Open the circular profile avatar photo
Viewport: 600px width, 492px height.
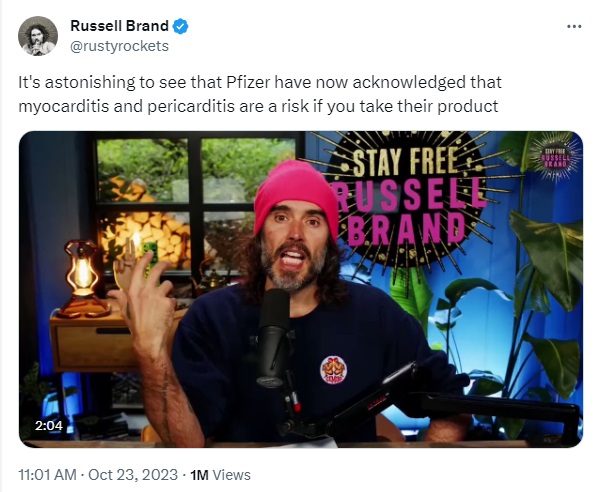click(38, 36)
